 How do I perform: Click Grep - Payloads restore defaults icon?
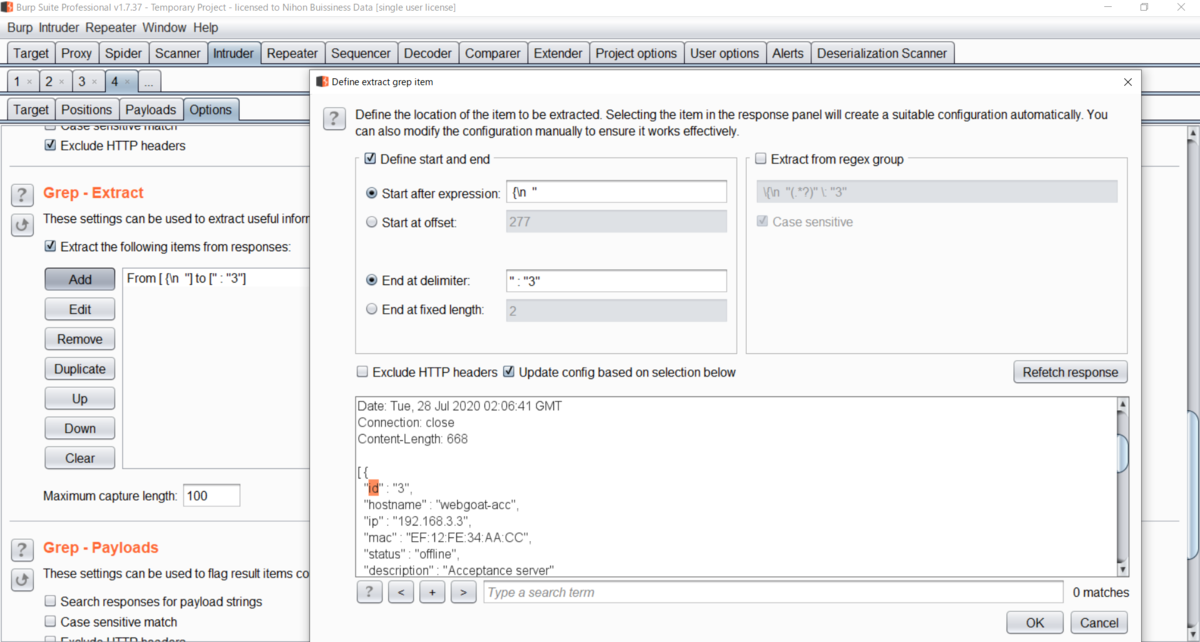22,580
